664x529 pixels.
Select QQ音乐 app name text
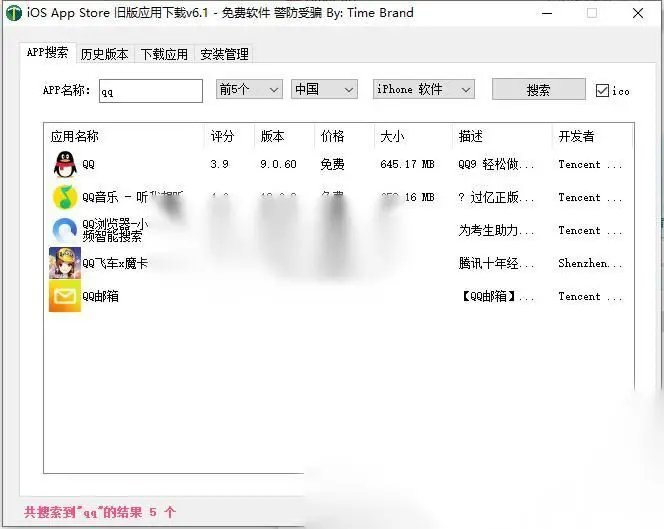(132, 197)
